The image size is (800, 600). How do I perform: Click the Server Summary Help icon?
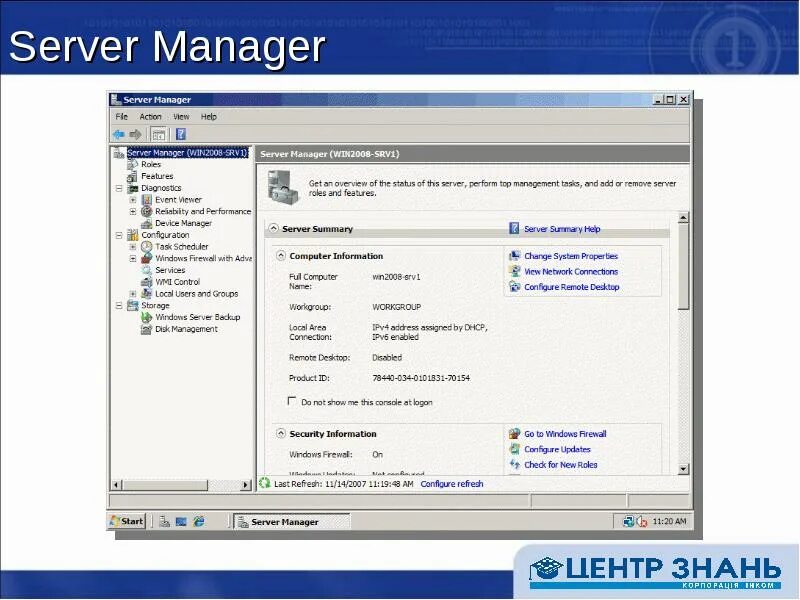pyautogui.click(x=514, y=229)
